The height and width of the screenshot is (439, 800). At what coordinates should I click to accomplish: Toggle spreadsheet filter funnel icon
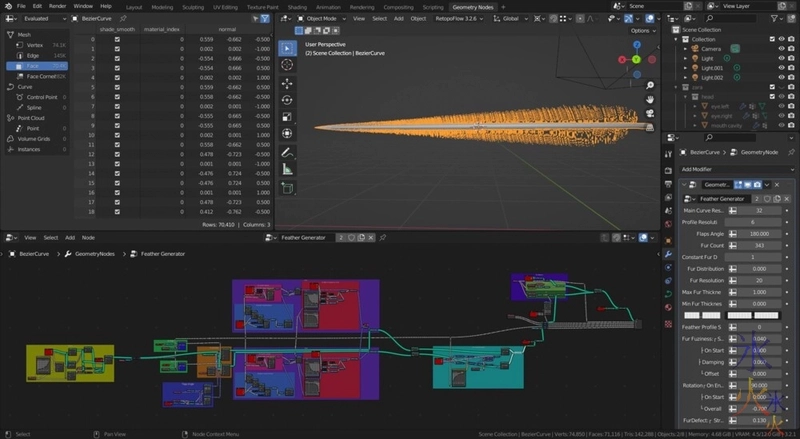267,18
